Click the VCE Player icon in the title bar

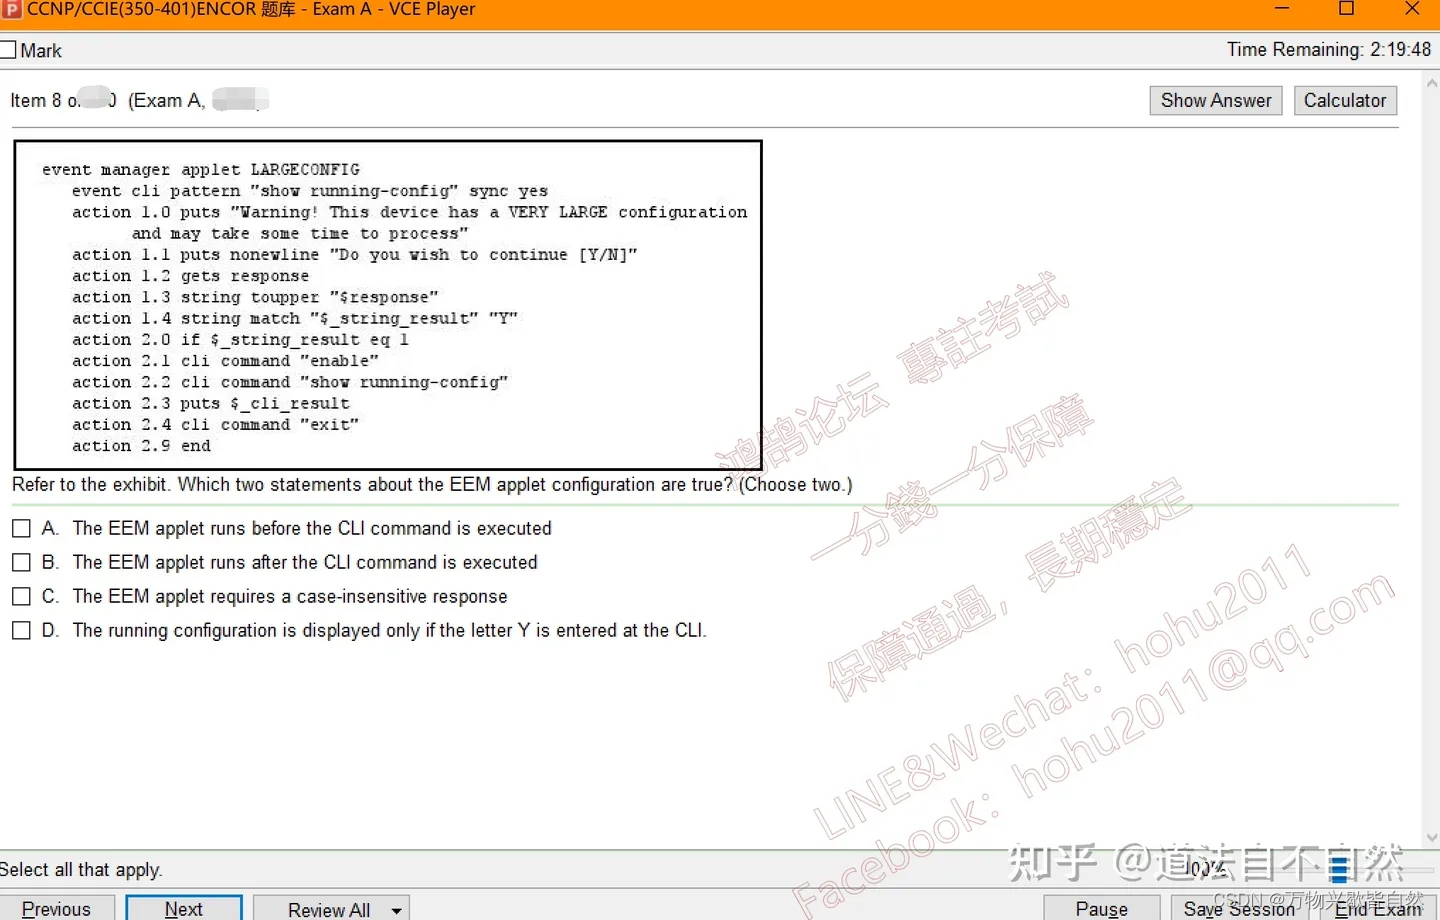point(12,10)
